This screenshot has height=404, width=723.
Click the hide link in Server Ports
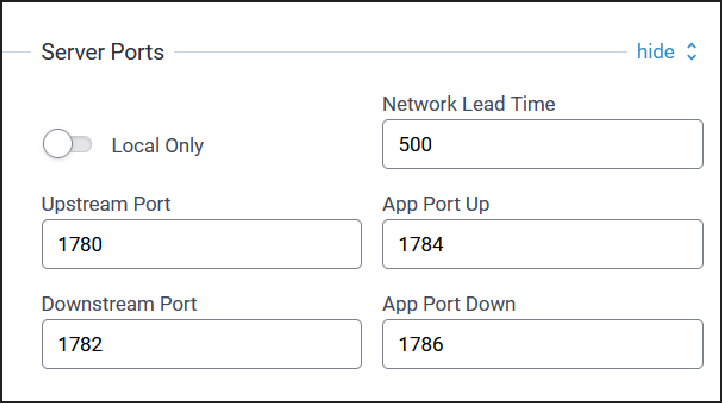click(655, 52)
